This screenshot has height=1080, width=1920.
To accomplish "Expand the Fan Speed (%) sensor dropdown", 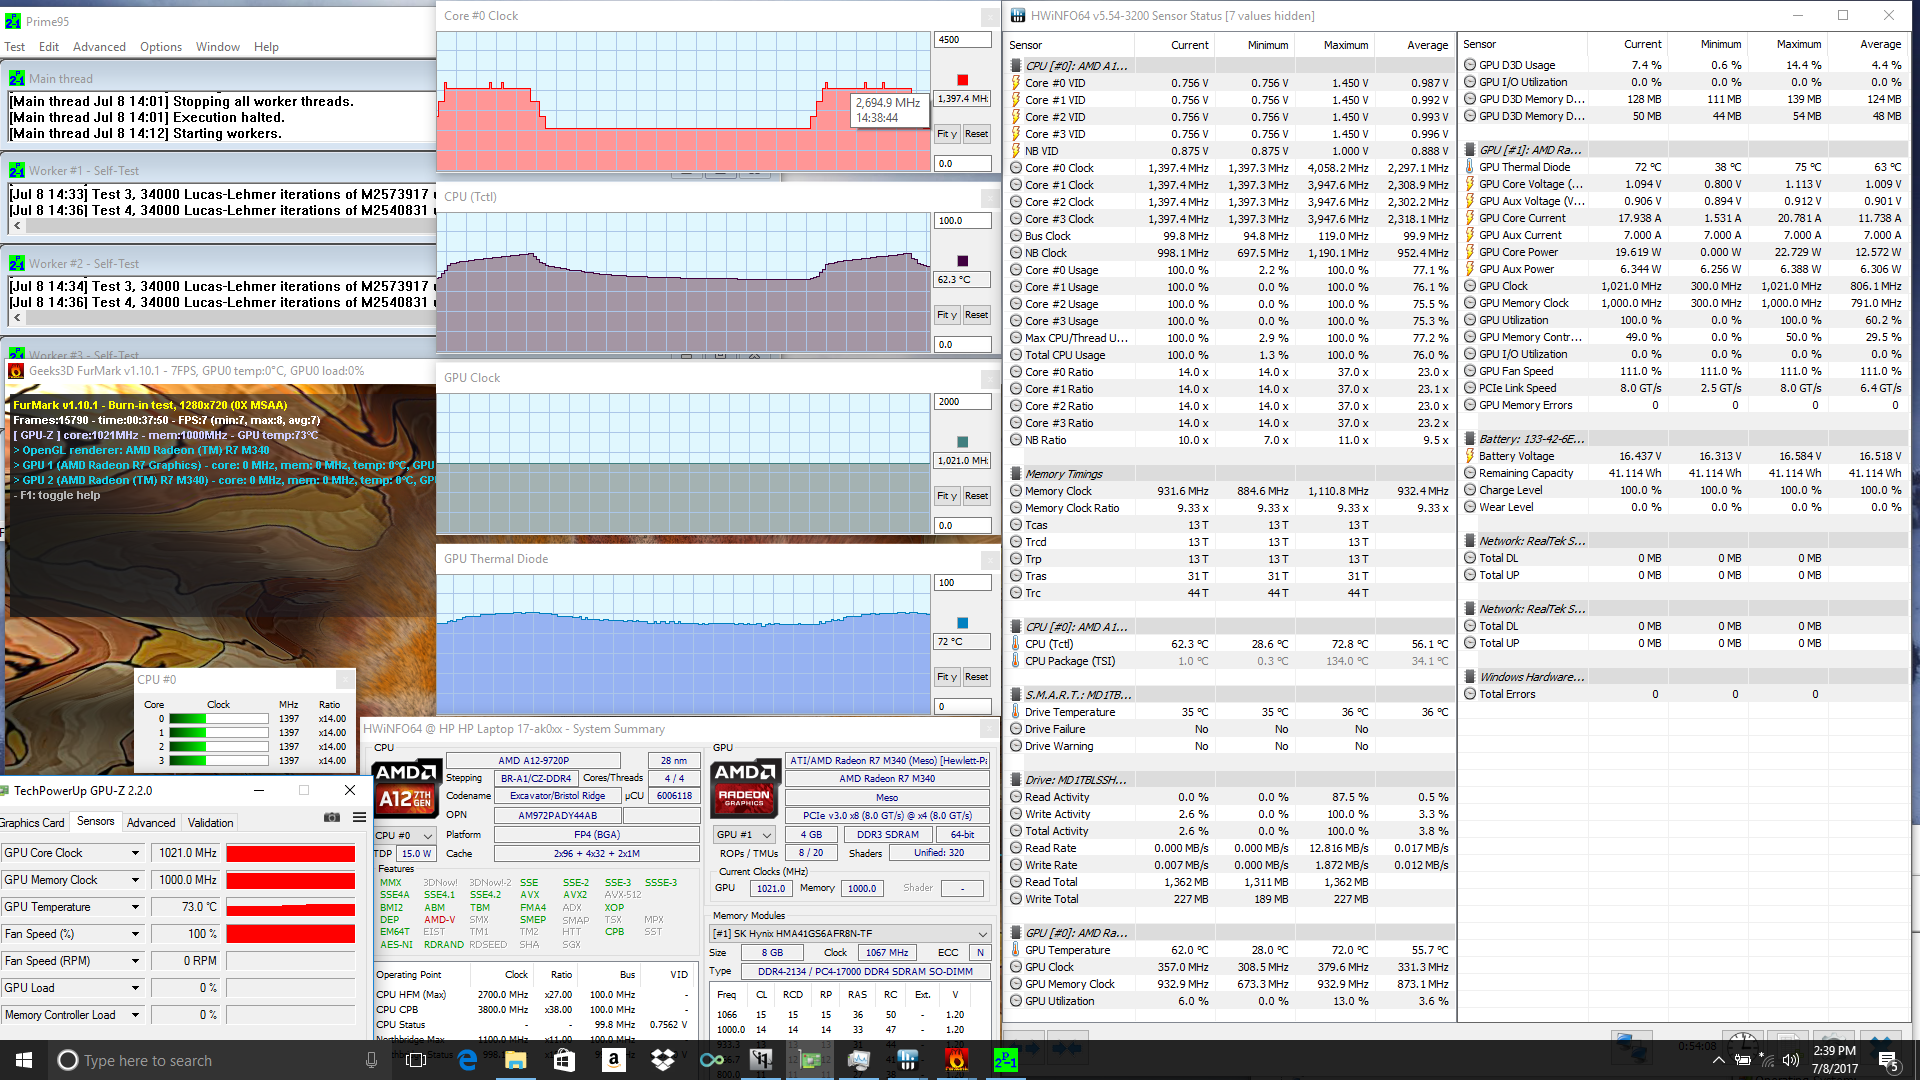I will tap(135, 934).
